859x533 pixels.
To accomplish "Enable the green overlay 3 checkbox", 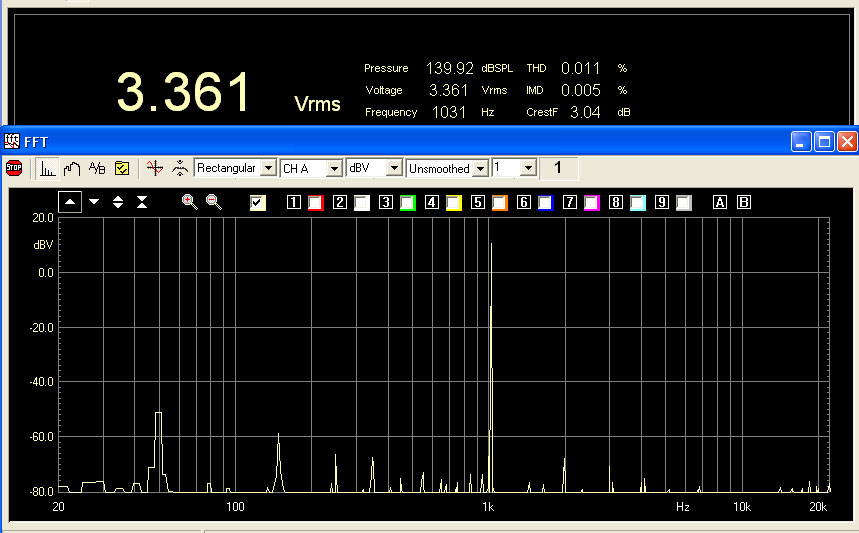I will pyautogui.click(x=407, y=203).
